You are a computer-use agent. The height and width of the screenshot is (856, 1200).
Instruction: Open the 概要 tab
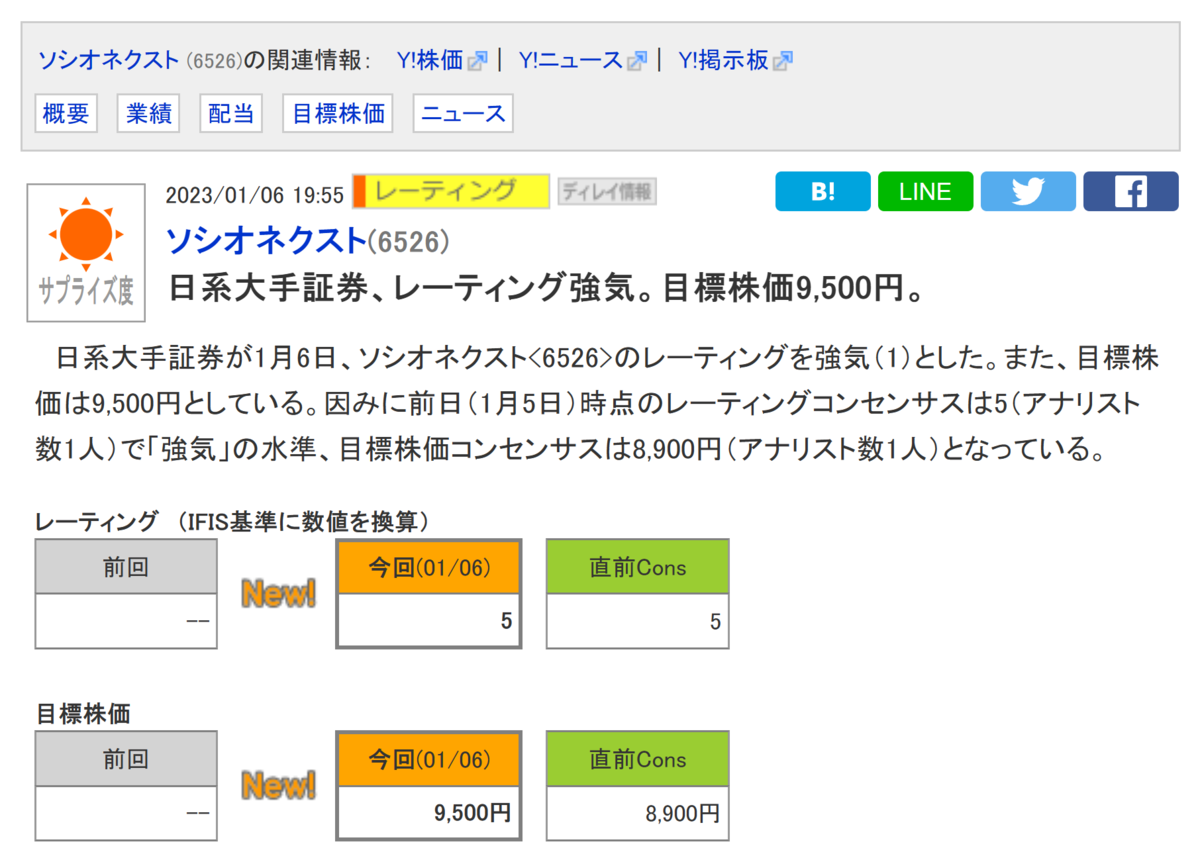[x=66, y=113]
